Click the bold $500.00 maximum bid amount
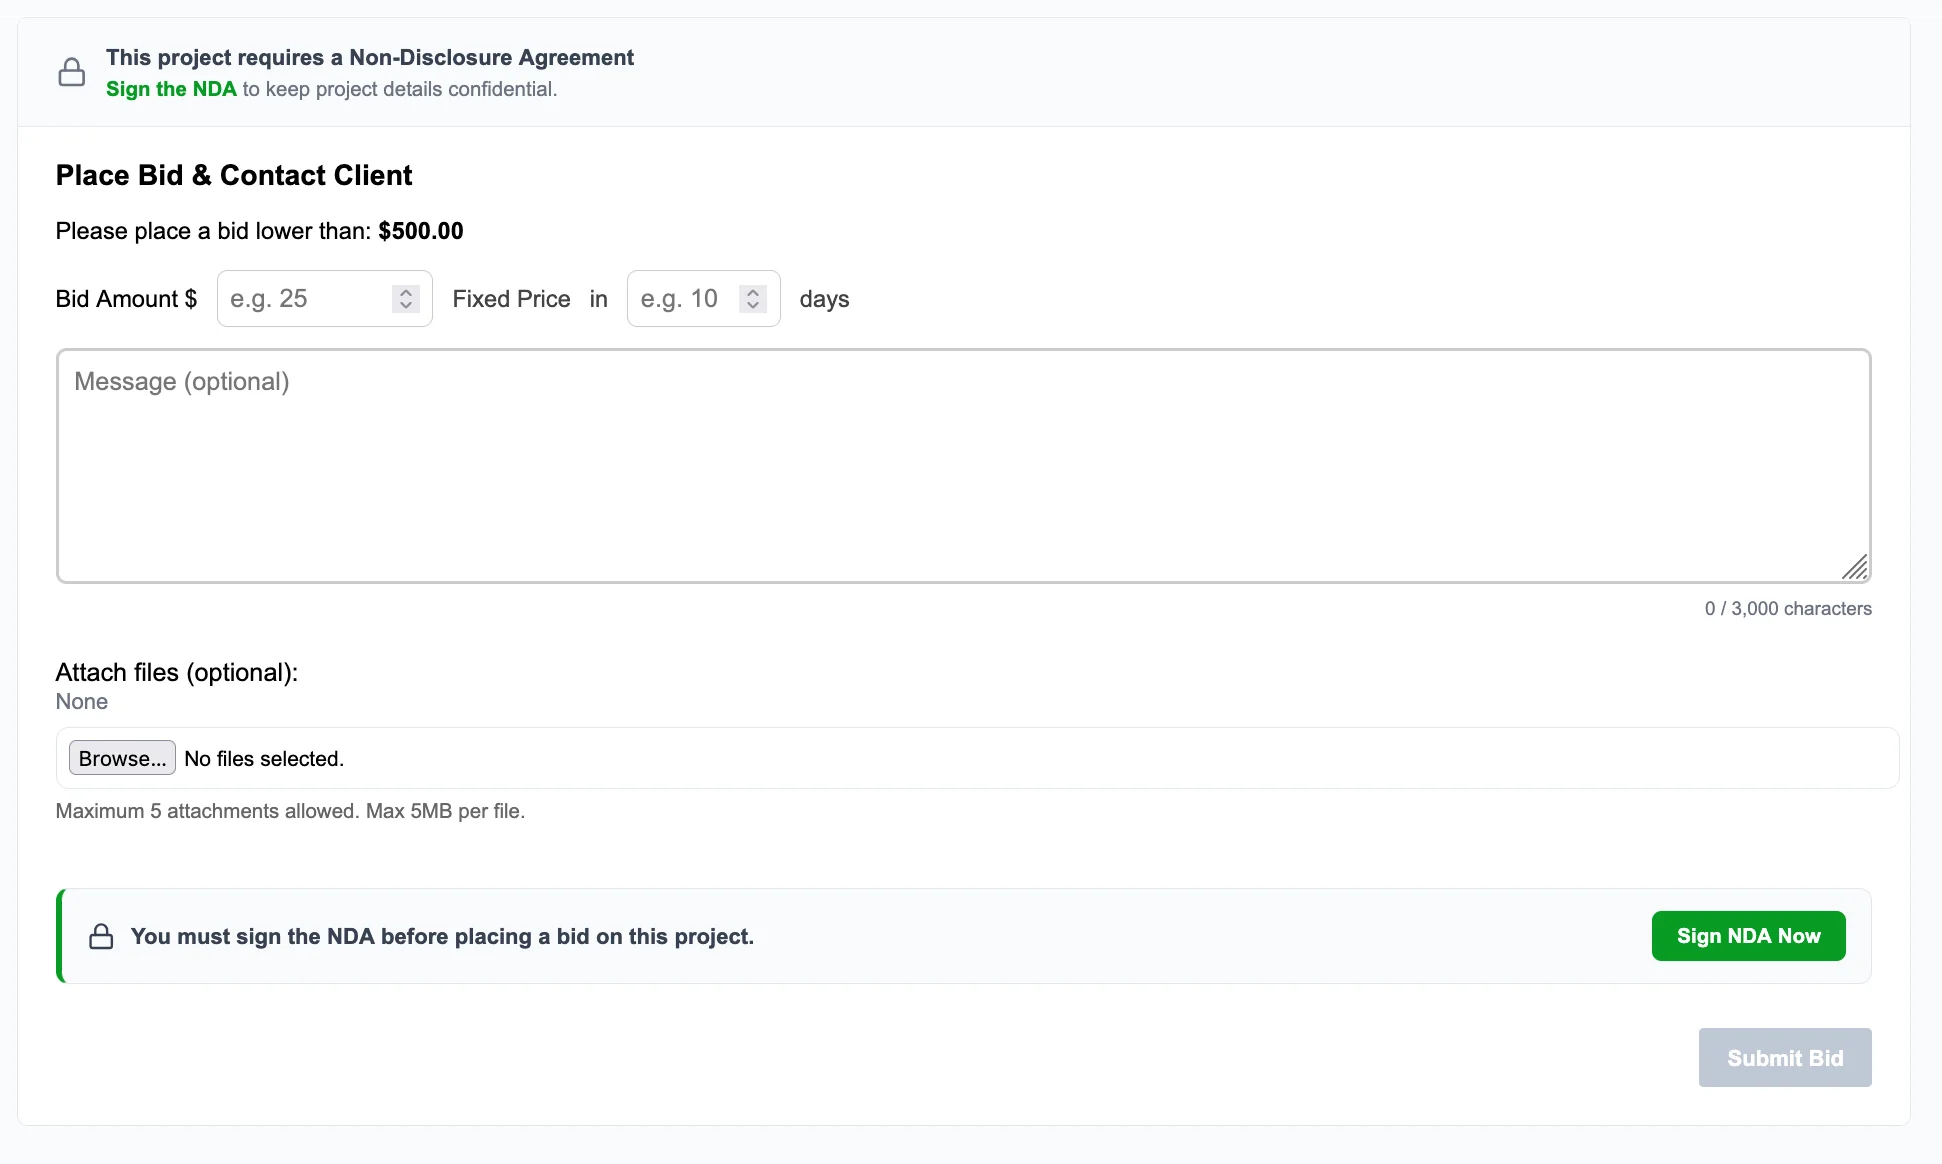The height and width of the screenshot is (1164, 1942). 420,231
